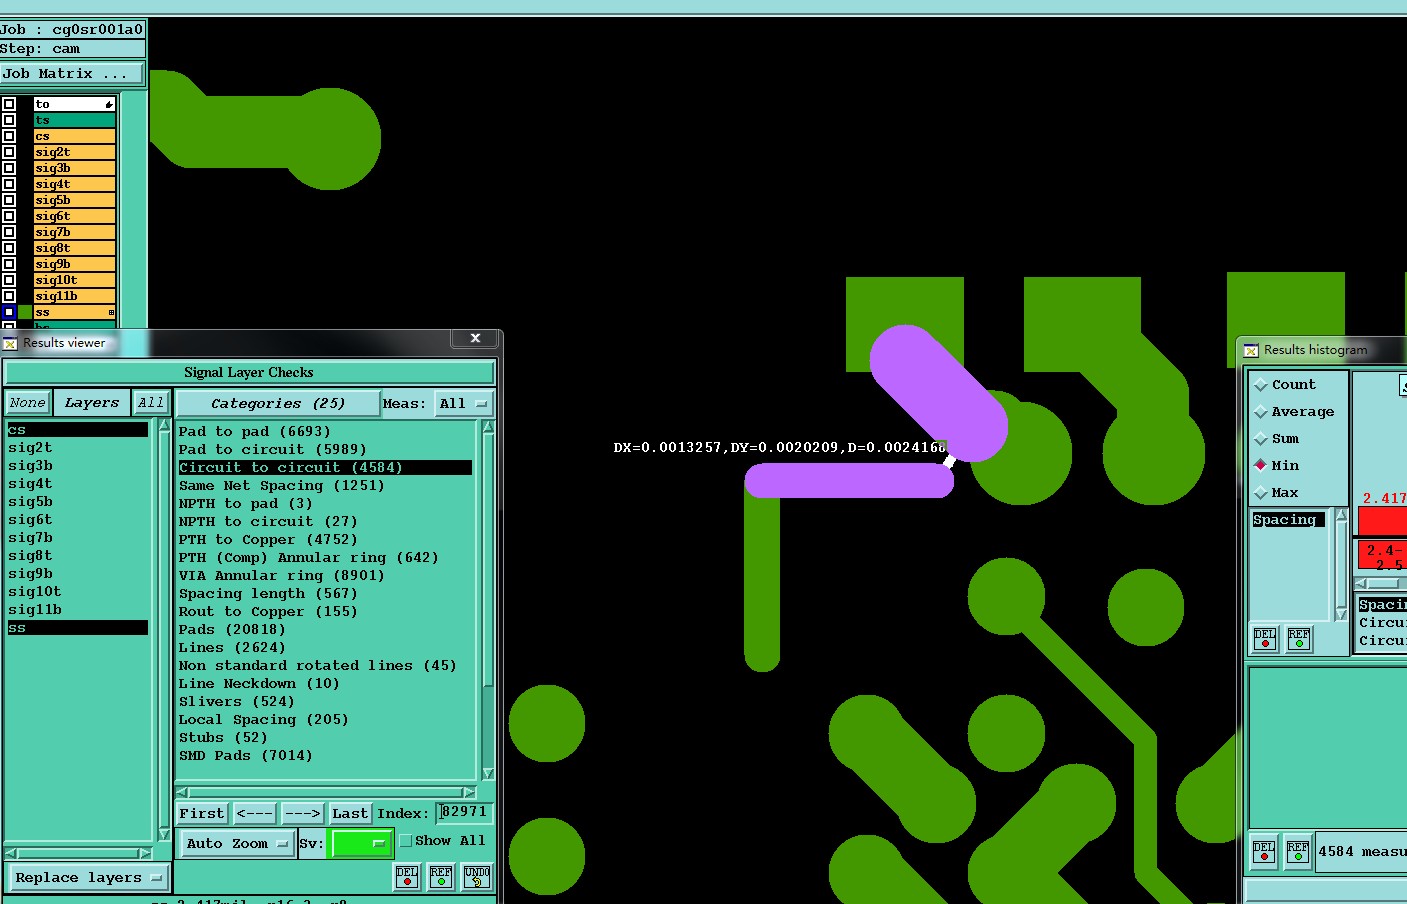Screen dimensions: 1407x904
Task: Select ss in Results viewer layer list
Action: tap(78, 628)
